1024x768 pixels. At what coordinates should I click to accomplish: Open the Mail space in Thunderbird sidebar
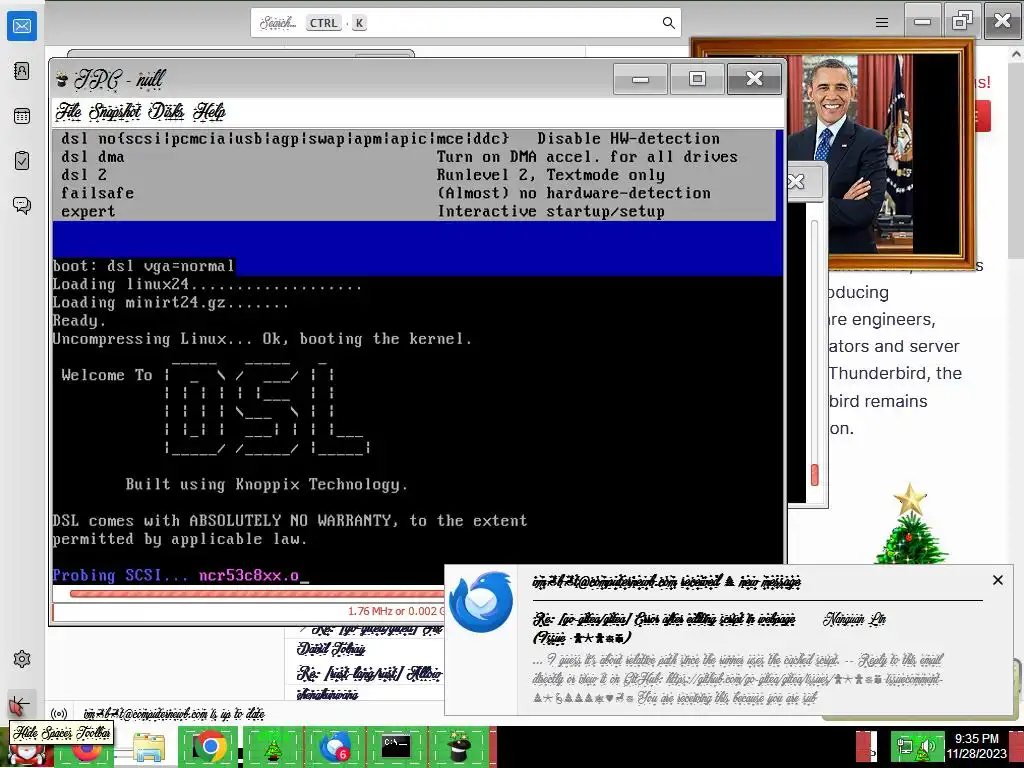22,26
